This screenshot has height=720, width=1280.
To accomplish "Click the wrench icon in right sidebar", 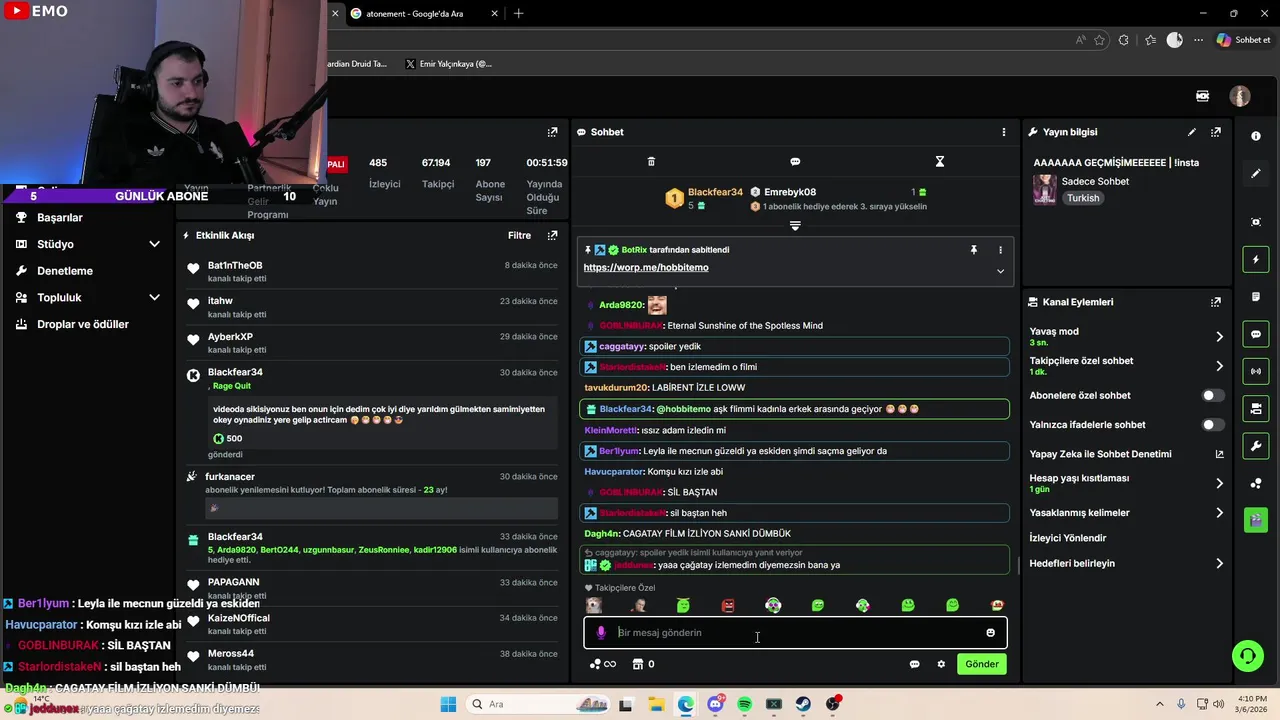I will [x=1256, y=445].
